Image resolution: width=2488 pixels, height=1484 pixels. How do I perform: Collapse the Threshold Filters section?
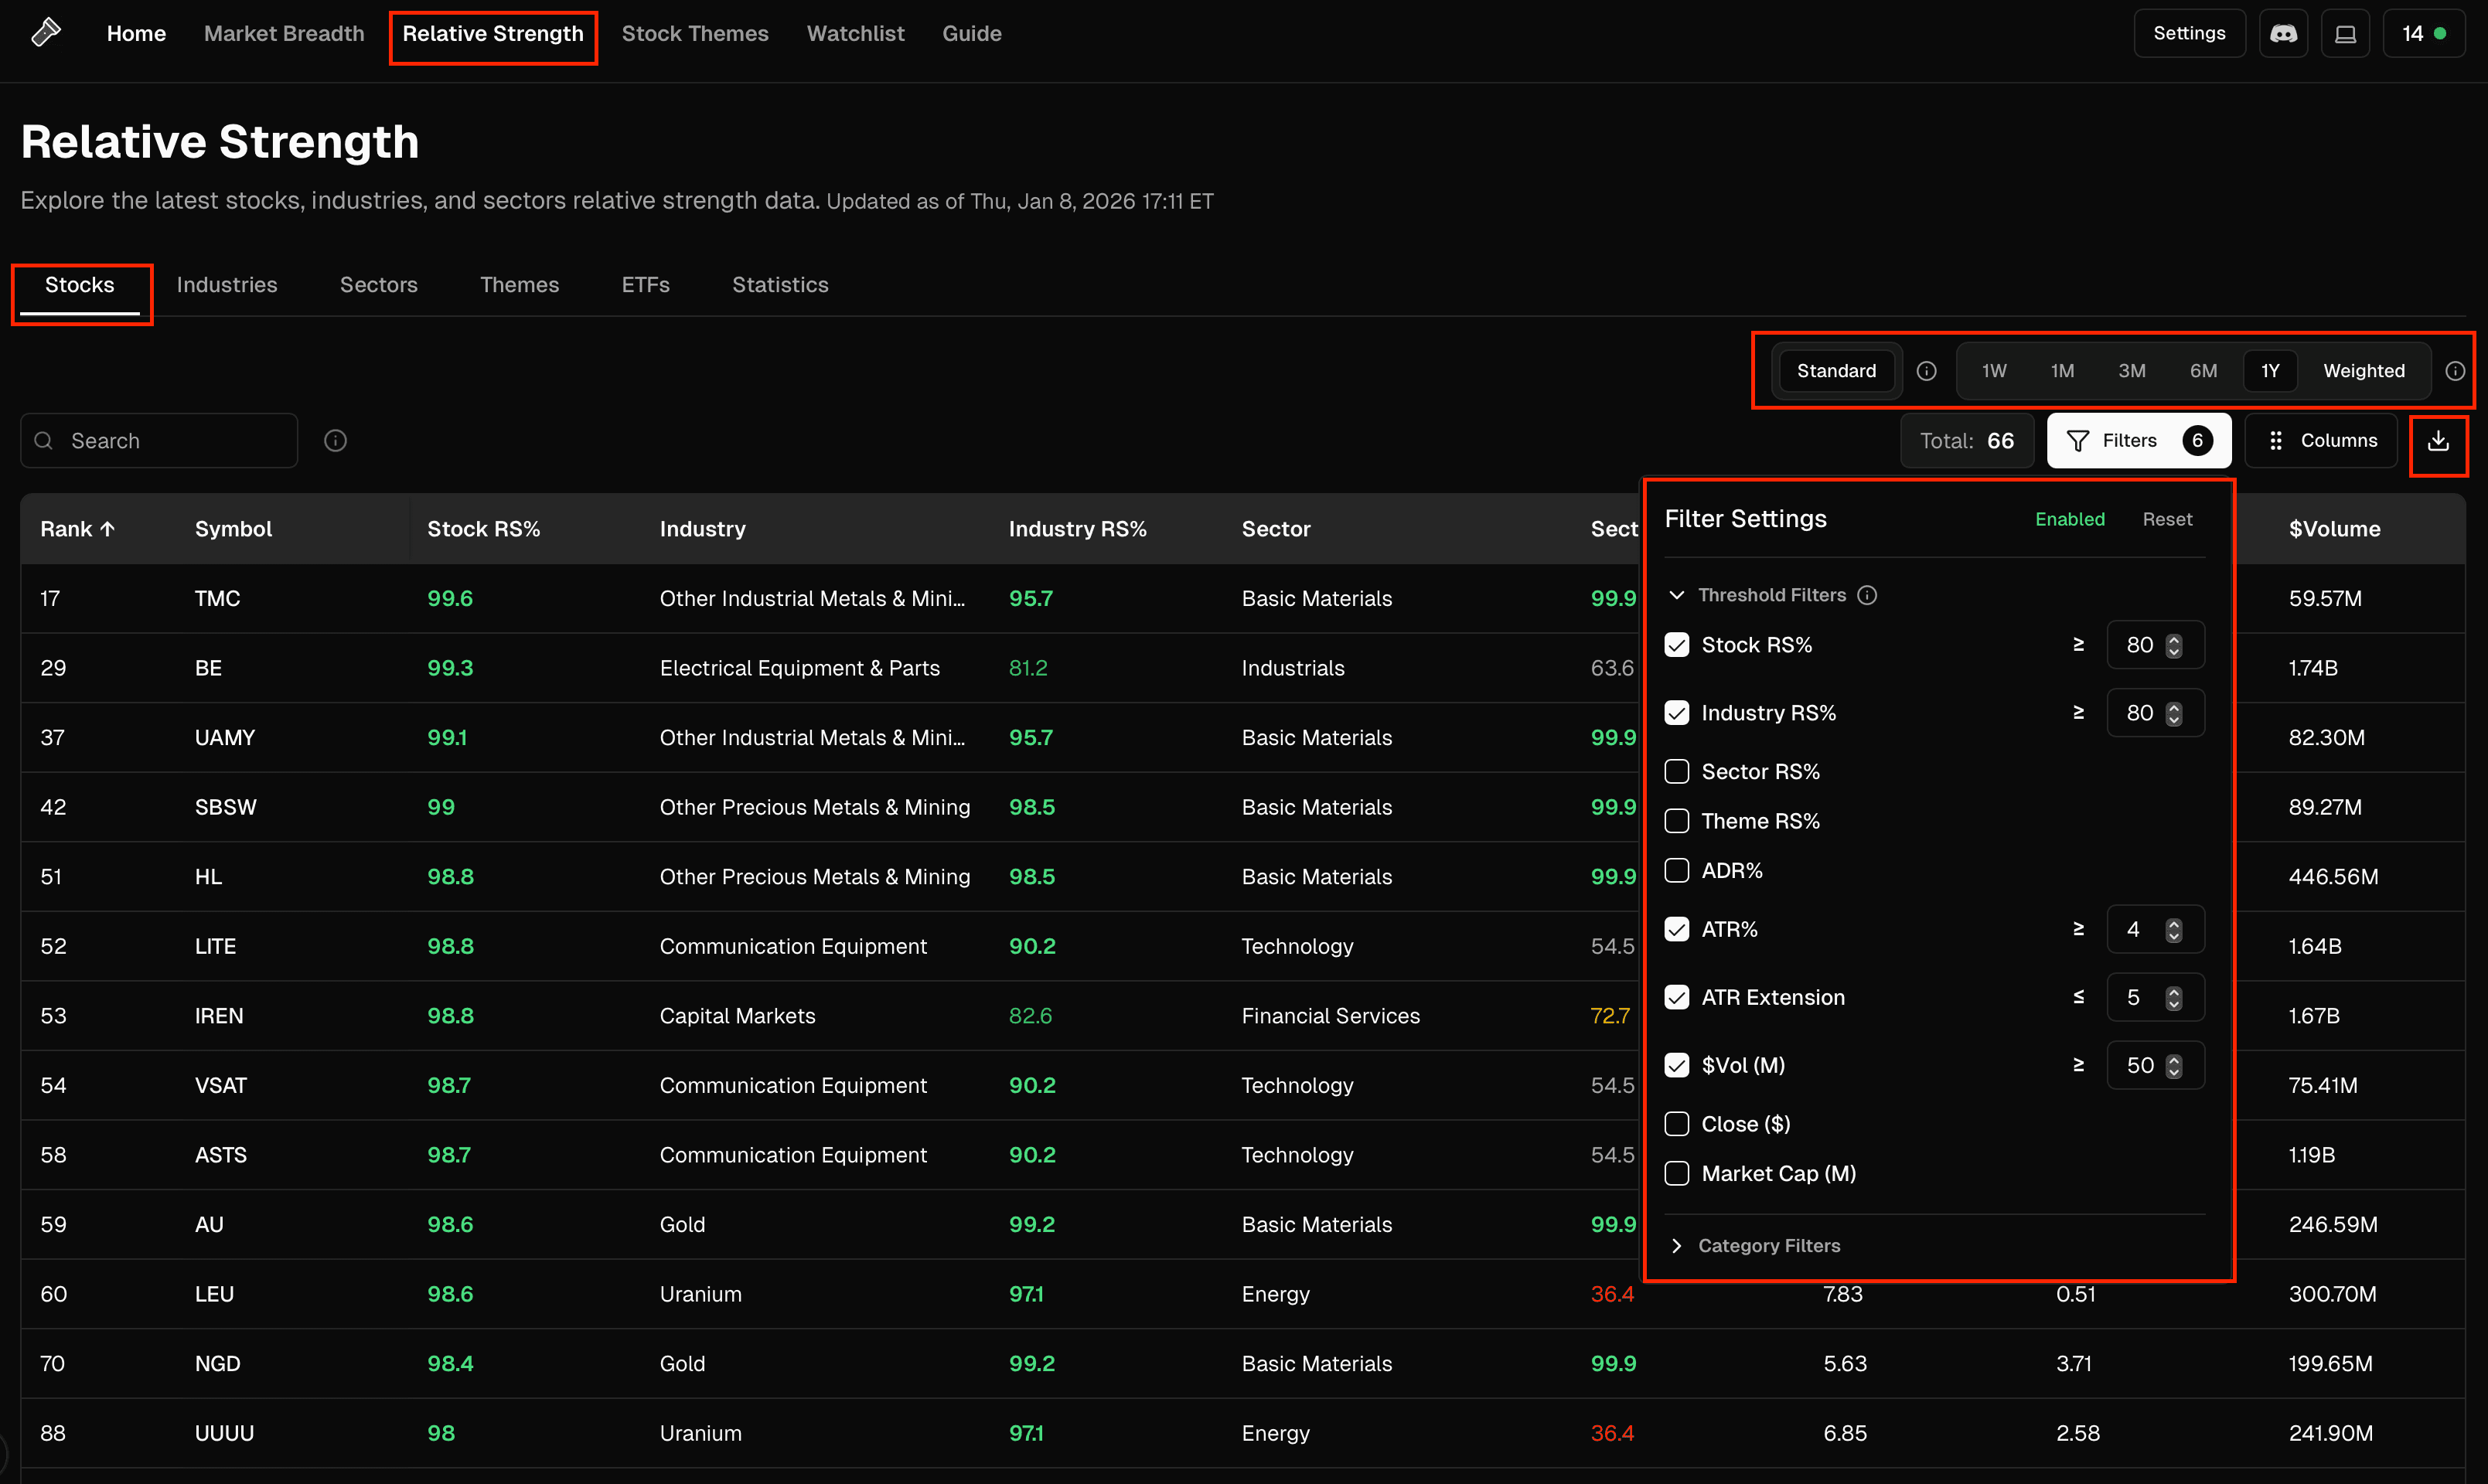point(1677,595)
